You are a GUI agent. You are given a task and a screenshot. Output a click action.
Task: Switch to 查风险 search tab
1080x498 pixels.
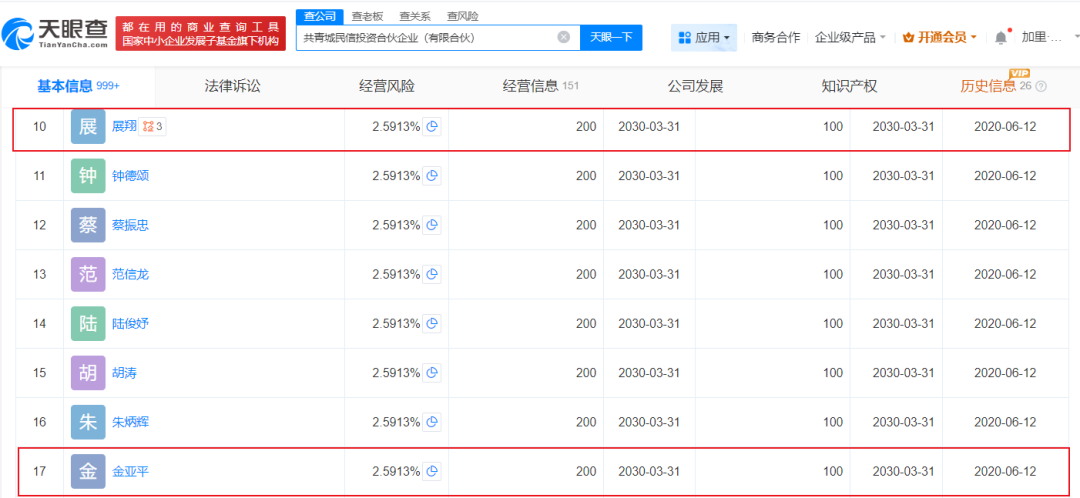coord(462,15)
